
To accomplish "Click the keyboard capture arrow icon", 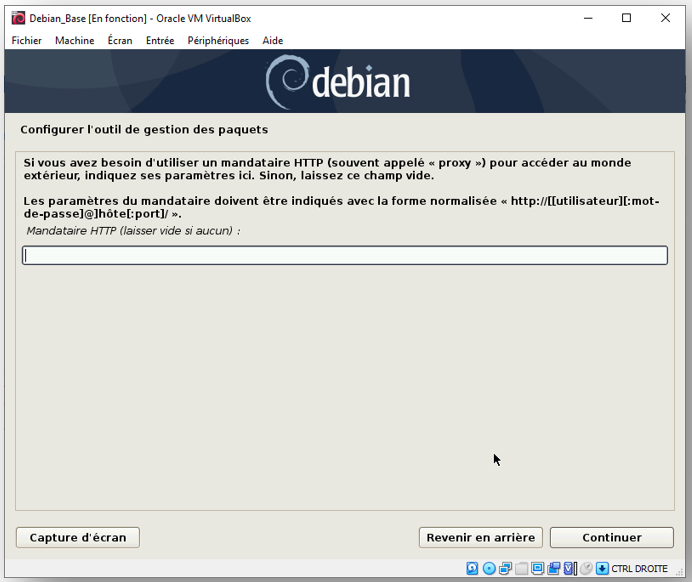I will [602, 568].
